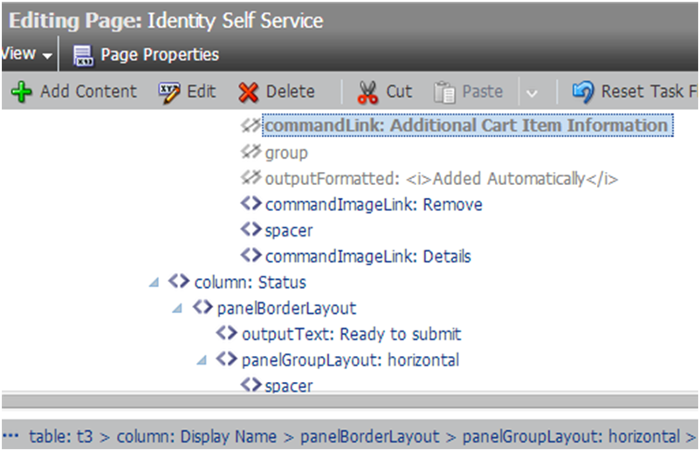Click the Edit pencil icon

(170, 92)
